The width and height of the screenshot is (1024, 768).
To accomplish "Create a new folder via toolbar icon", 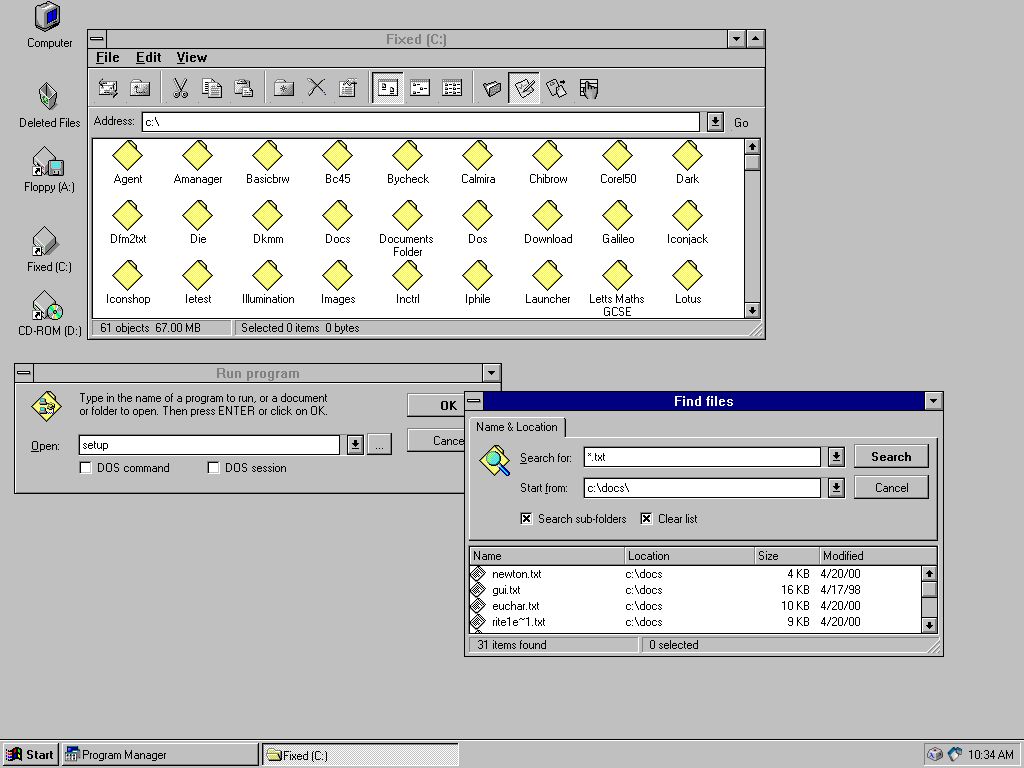I will pos(285,88).
